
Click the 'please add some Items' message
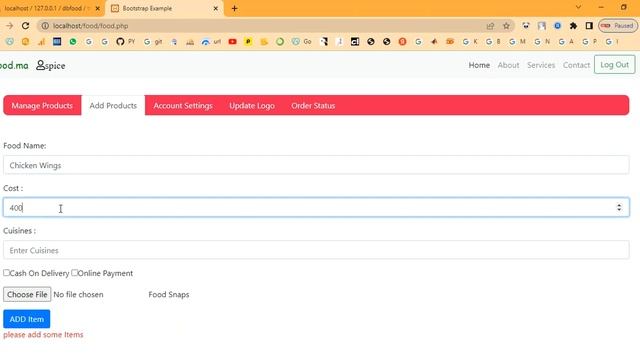[x=43, y=334]
